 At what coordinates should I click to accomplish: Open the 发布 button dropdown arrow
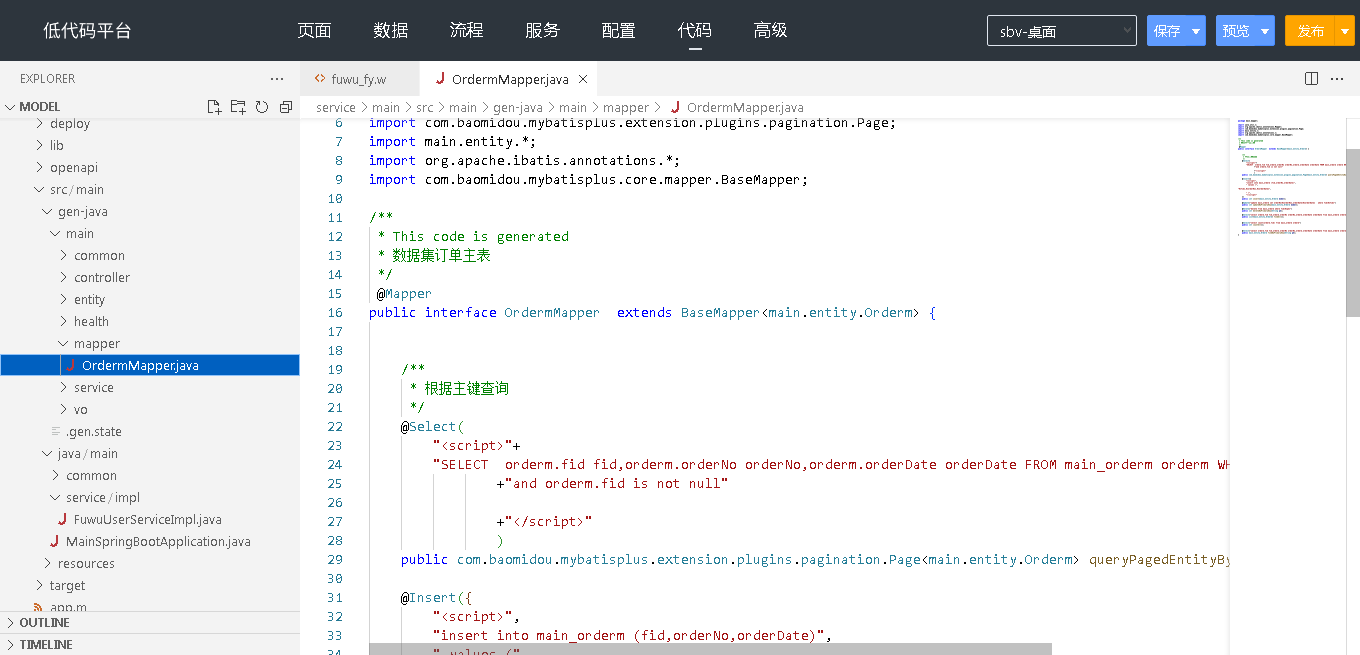point(1345,31)
